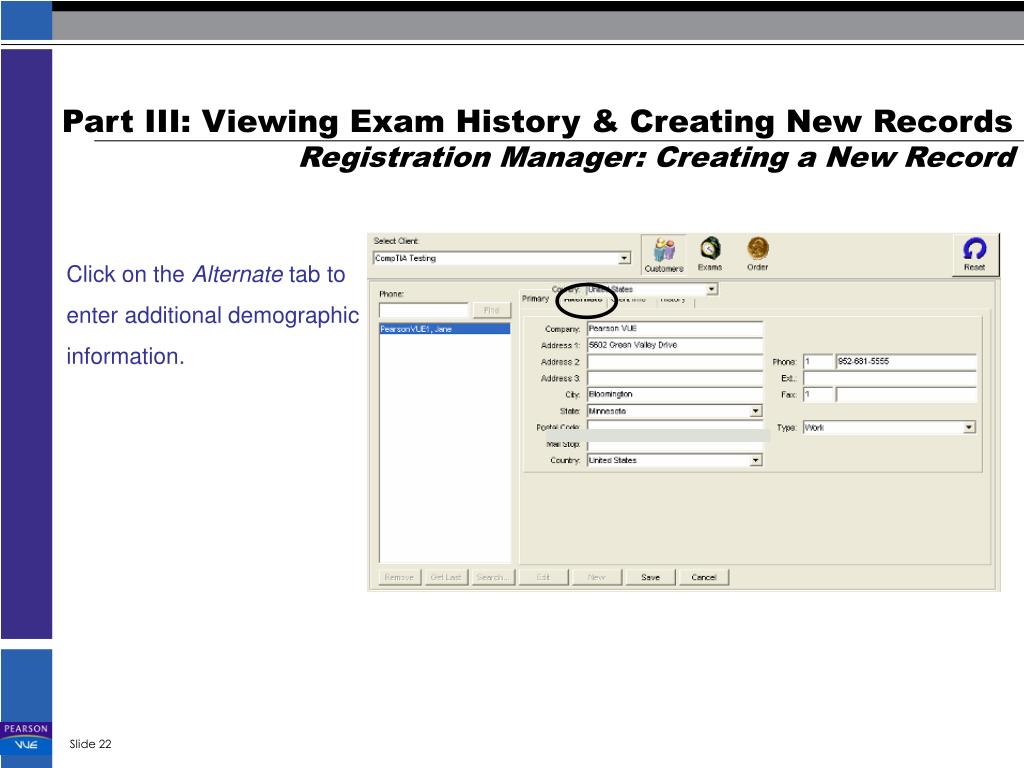Click the Fax country code field

tap(818, 394)
